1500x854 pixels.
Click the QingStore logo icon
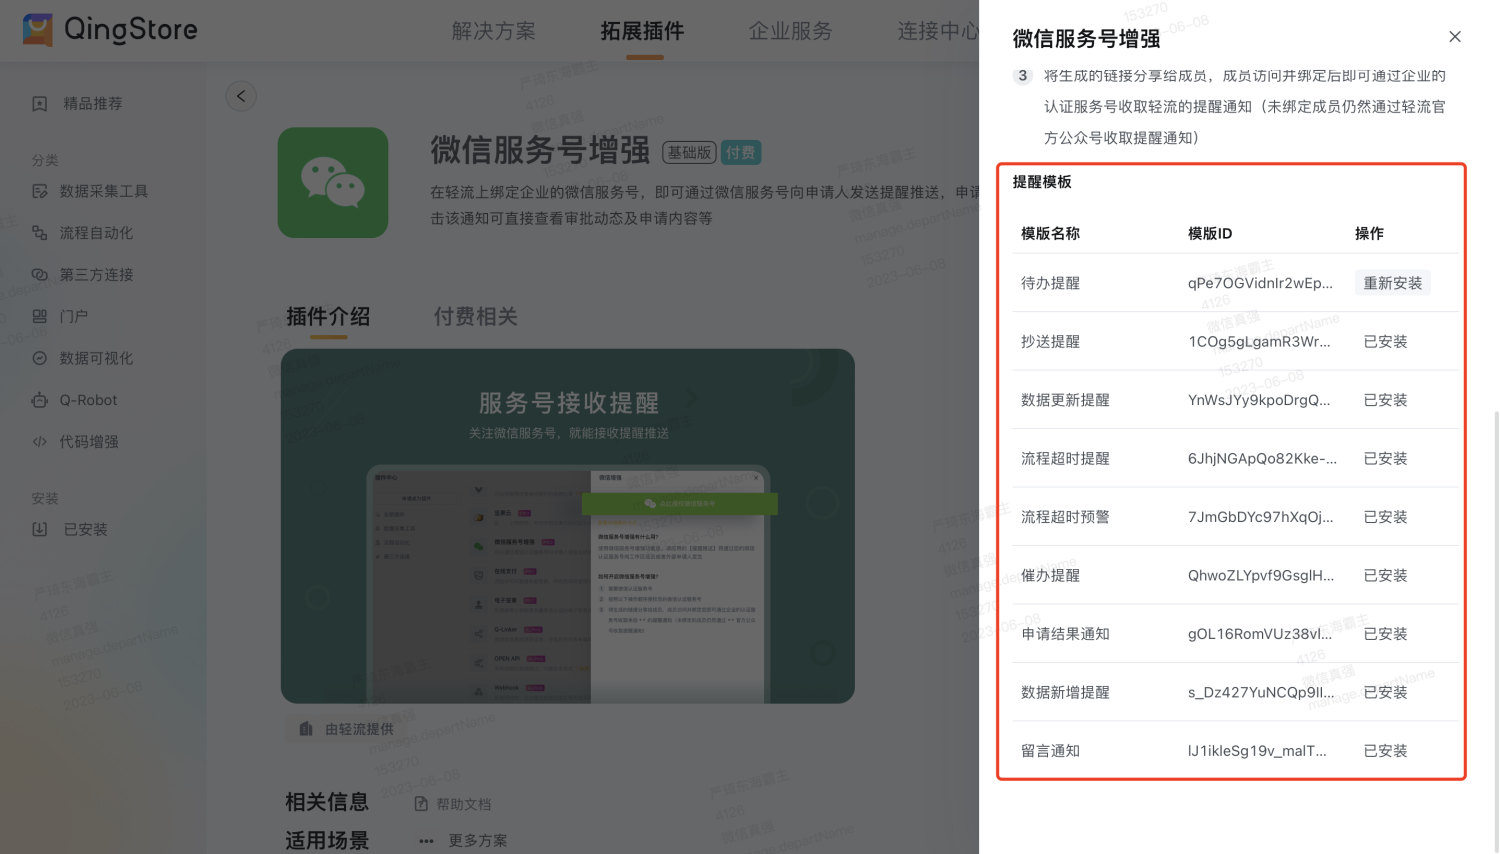[38, 29]
